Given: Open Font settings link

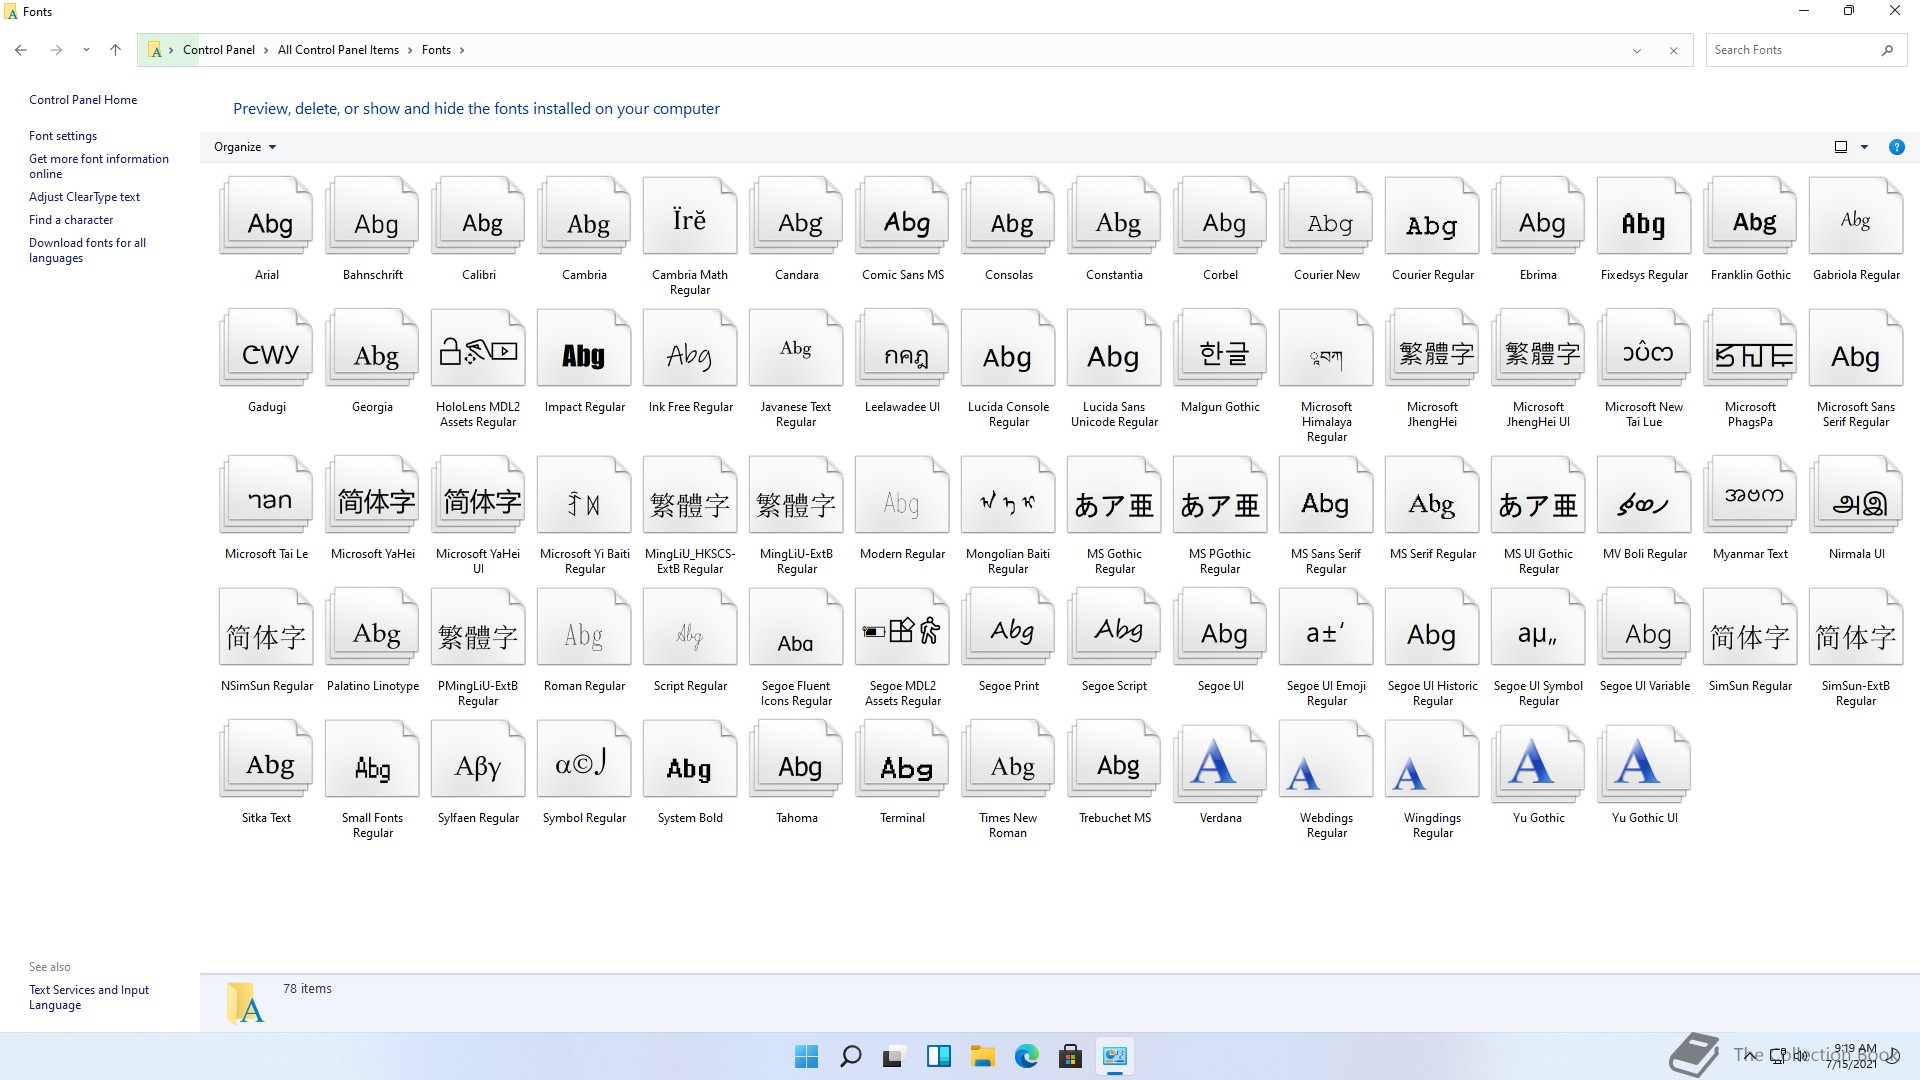Looking at the screenshot, I should click(x=63, y=136).
